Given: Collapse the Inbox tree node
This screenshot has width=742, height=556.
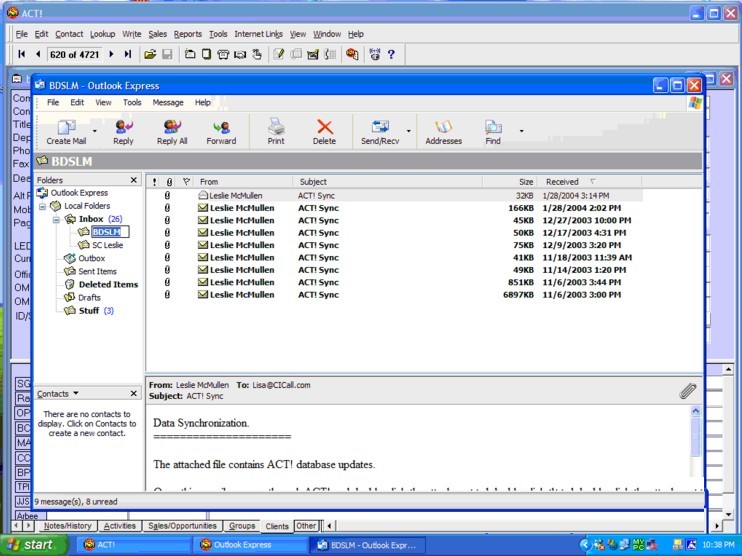Looking at the screenshot, I should coord(56,220).
